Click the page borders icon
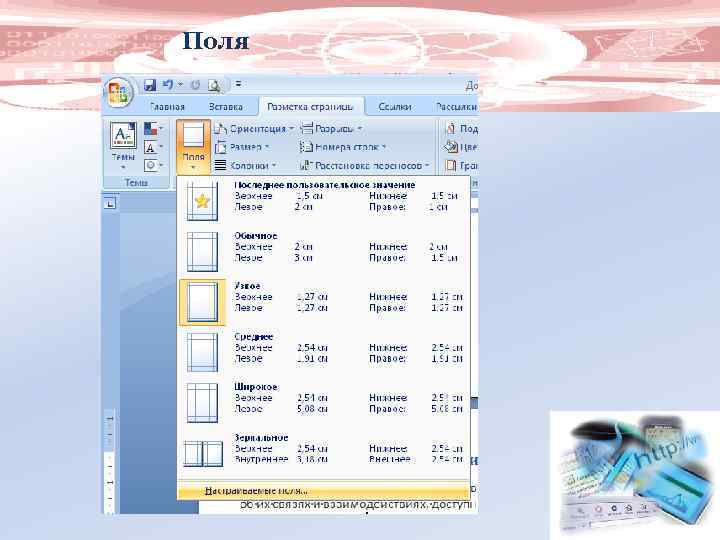 (x=451, y=165)
